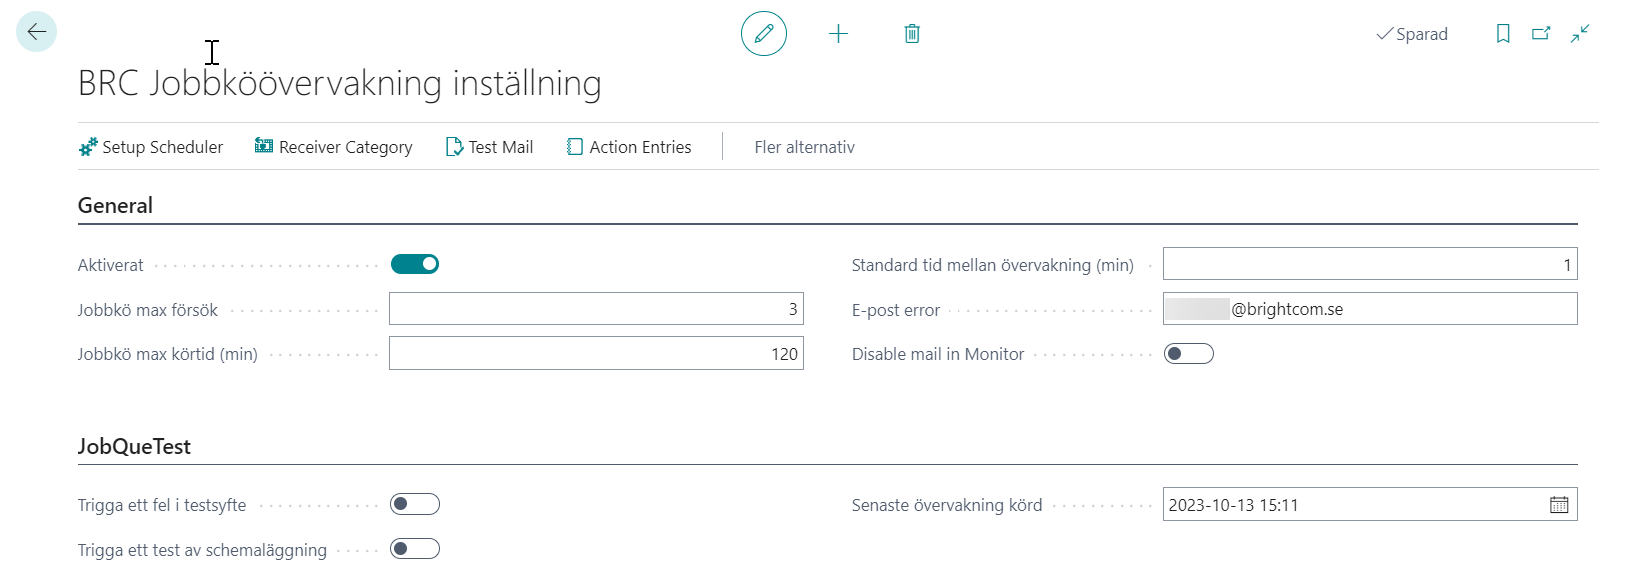
Task: Open Setup Scheduler action
Action: 151,147
